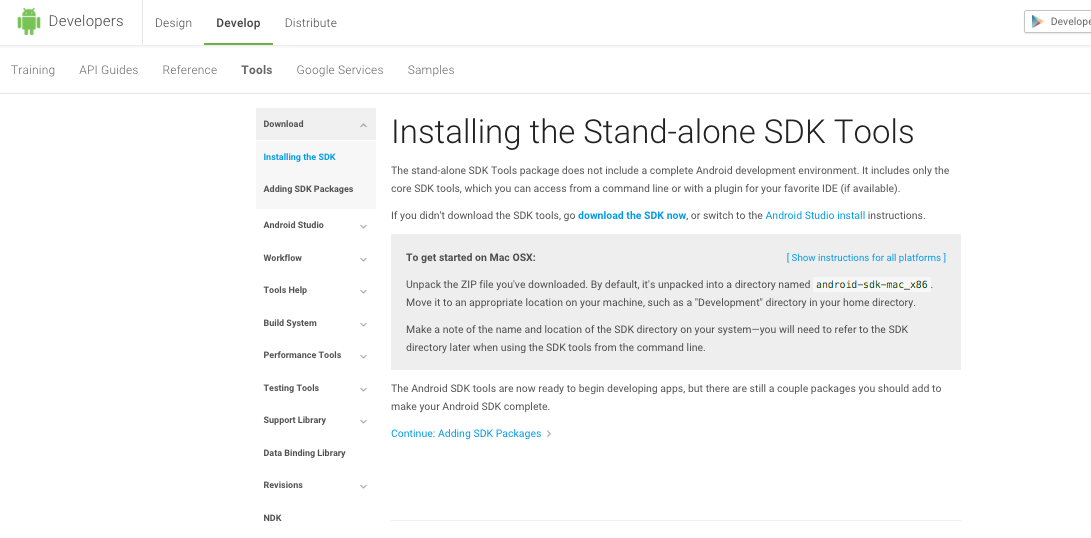This screenshot has width=1091, height=538.
Task: Click the Revisions sidebar item
Action: click(x=282, y=485)
